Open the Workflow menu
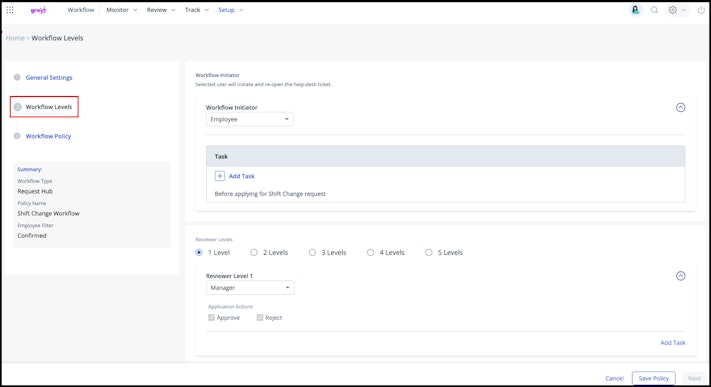 tap(81, 10)
